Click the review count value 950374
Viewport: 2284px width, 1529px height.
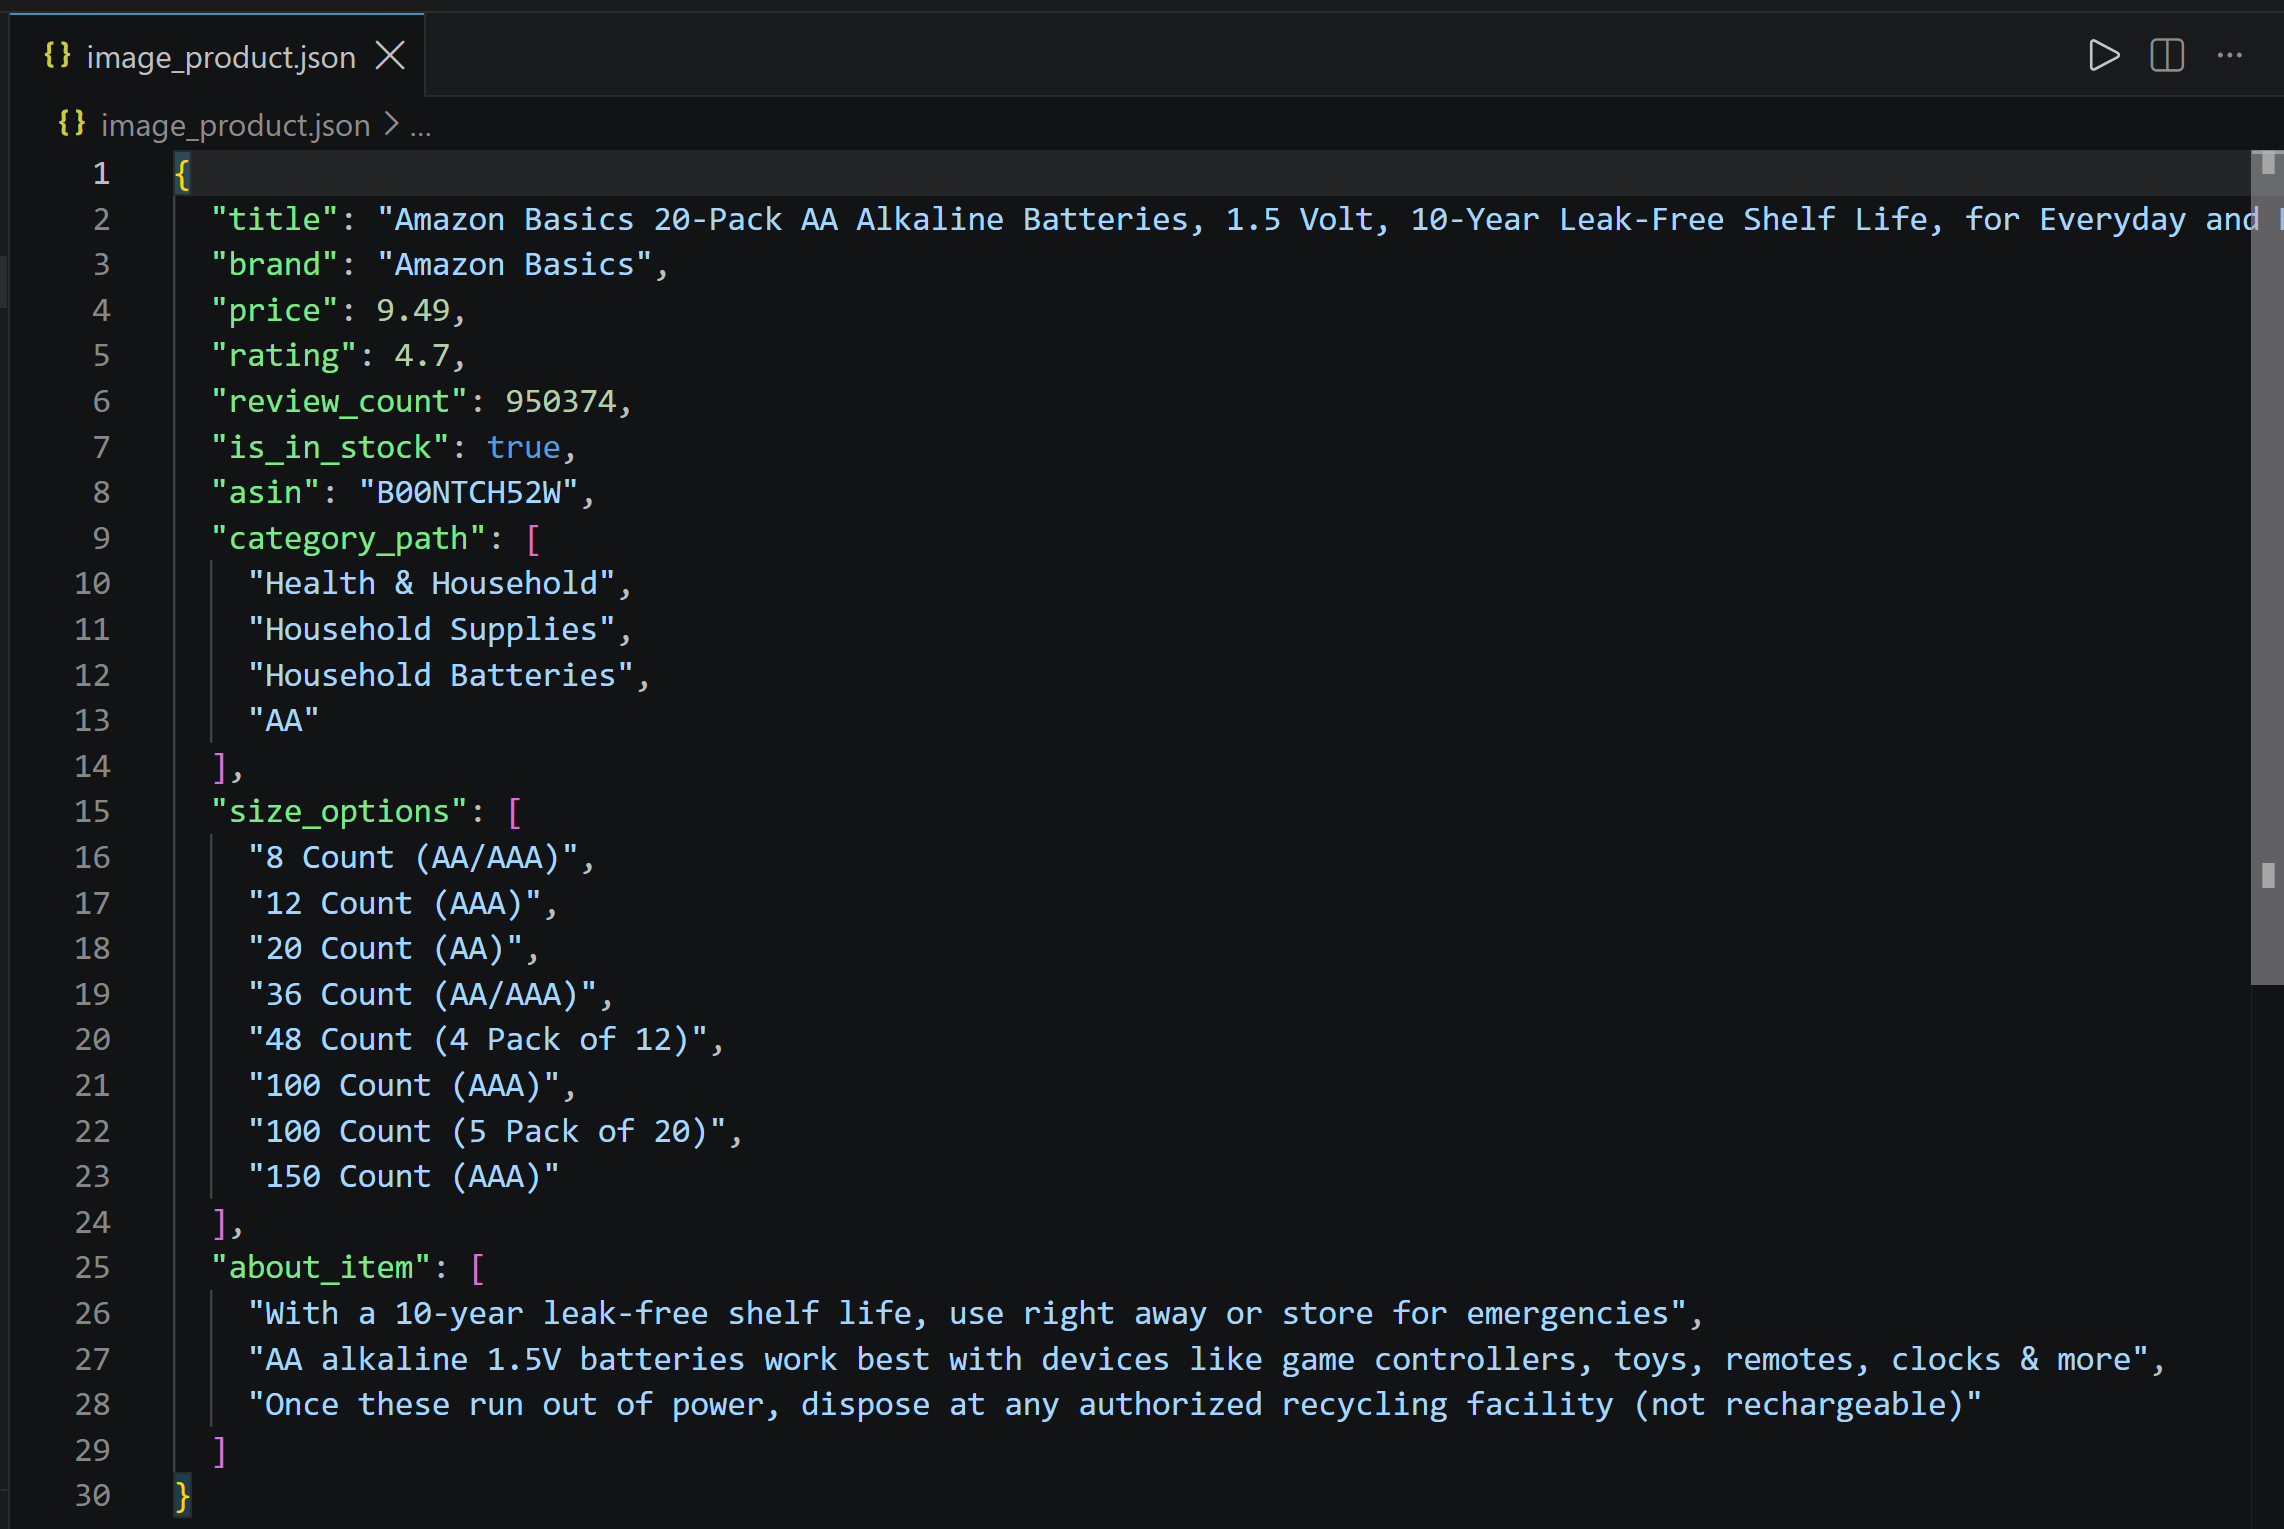pyautogui.click(x=561, y=401)
